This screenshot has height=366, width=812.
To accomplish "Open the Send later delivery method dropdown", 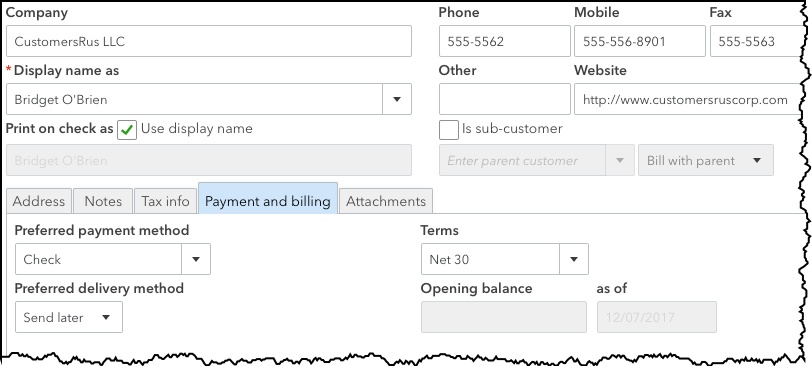I will point(69,317).
